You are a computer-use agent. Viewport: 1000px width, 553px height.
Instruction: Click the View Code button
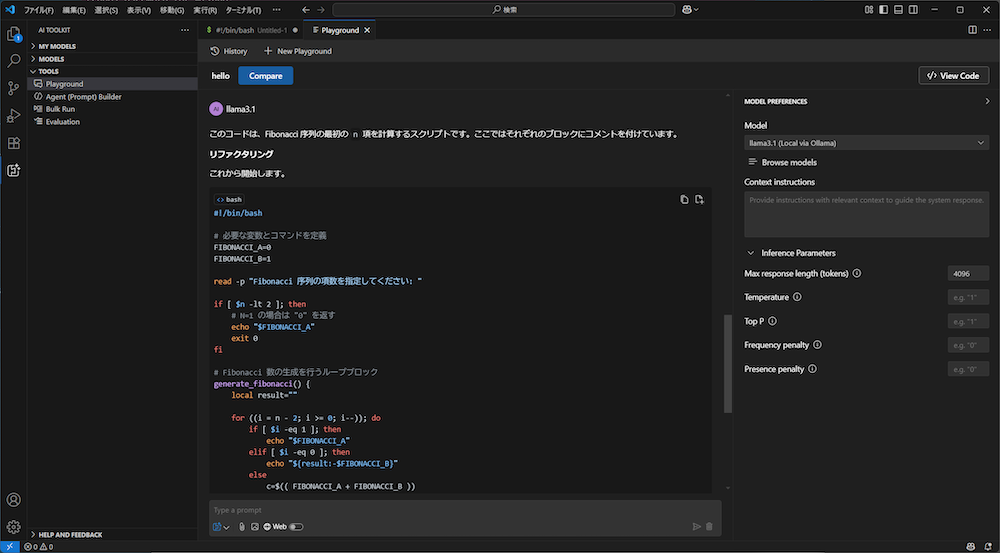[x=952, y=75]
